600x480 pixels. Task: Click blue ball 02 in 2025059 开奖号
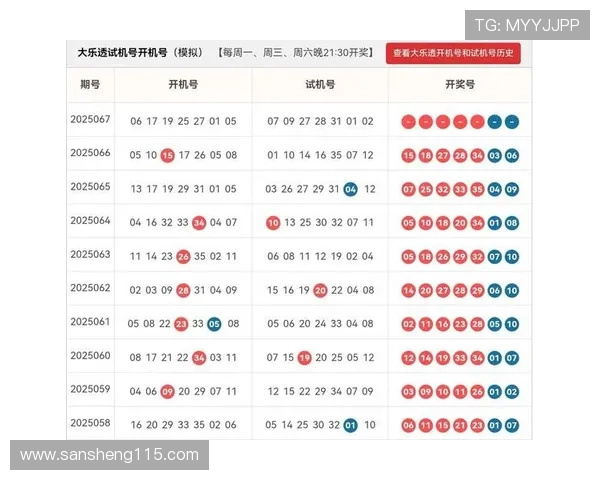click(512, 392)
